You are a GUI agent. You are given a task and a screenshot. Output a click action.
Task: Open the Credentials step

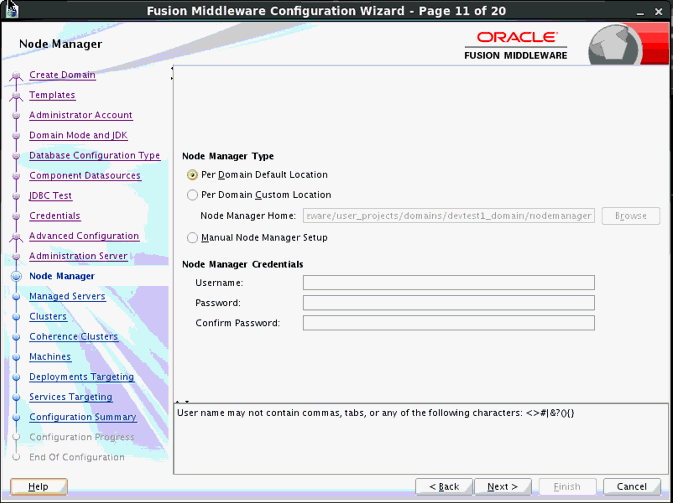coord(55,216)
